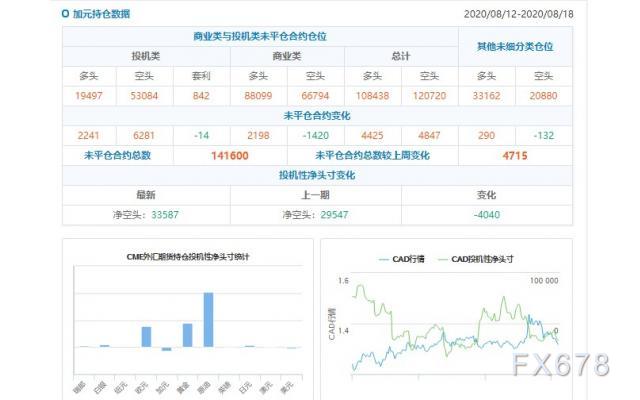Select change value -132
This screenshot has width=640, height=400.
tap(544, 136)
